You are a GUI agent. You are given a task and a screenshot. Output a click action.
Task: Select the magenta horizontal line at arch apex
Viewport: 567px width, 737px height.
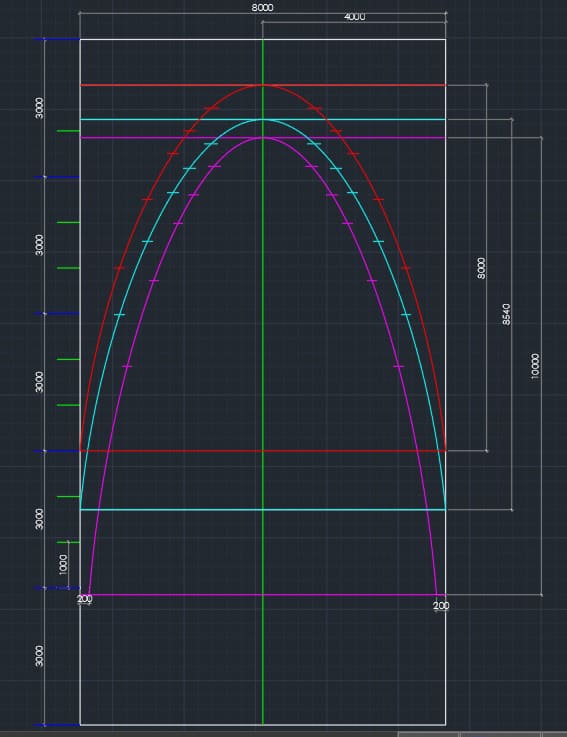263,138
